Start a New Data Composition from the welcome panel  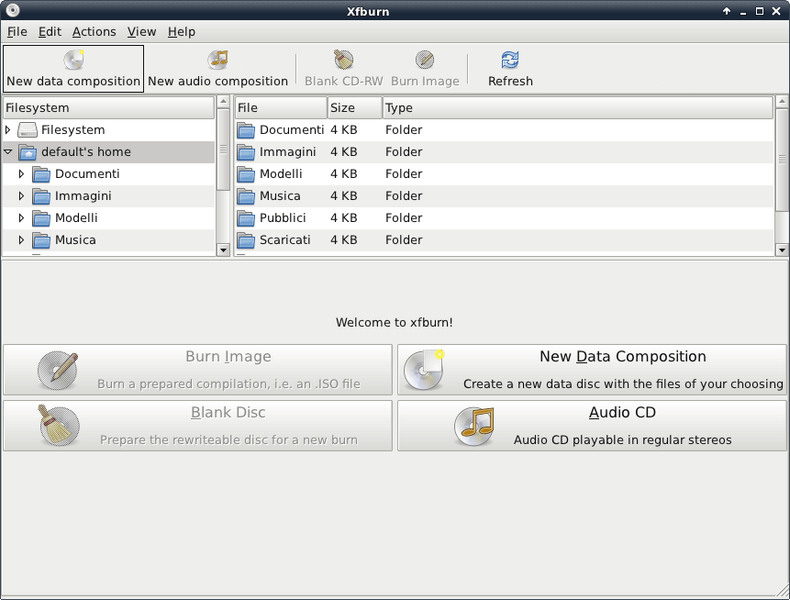[x=591, y=370]
